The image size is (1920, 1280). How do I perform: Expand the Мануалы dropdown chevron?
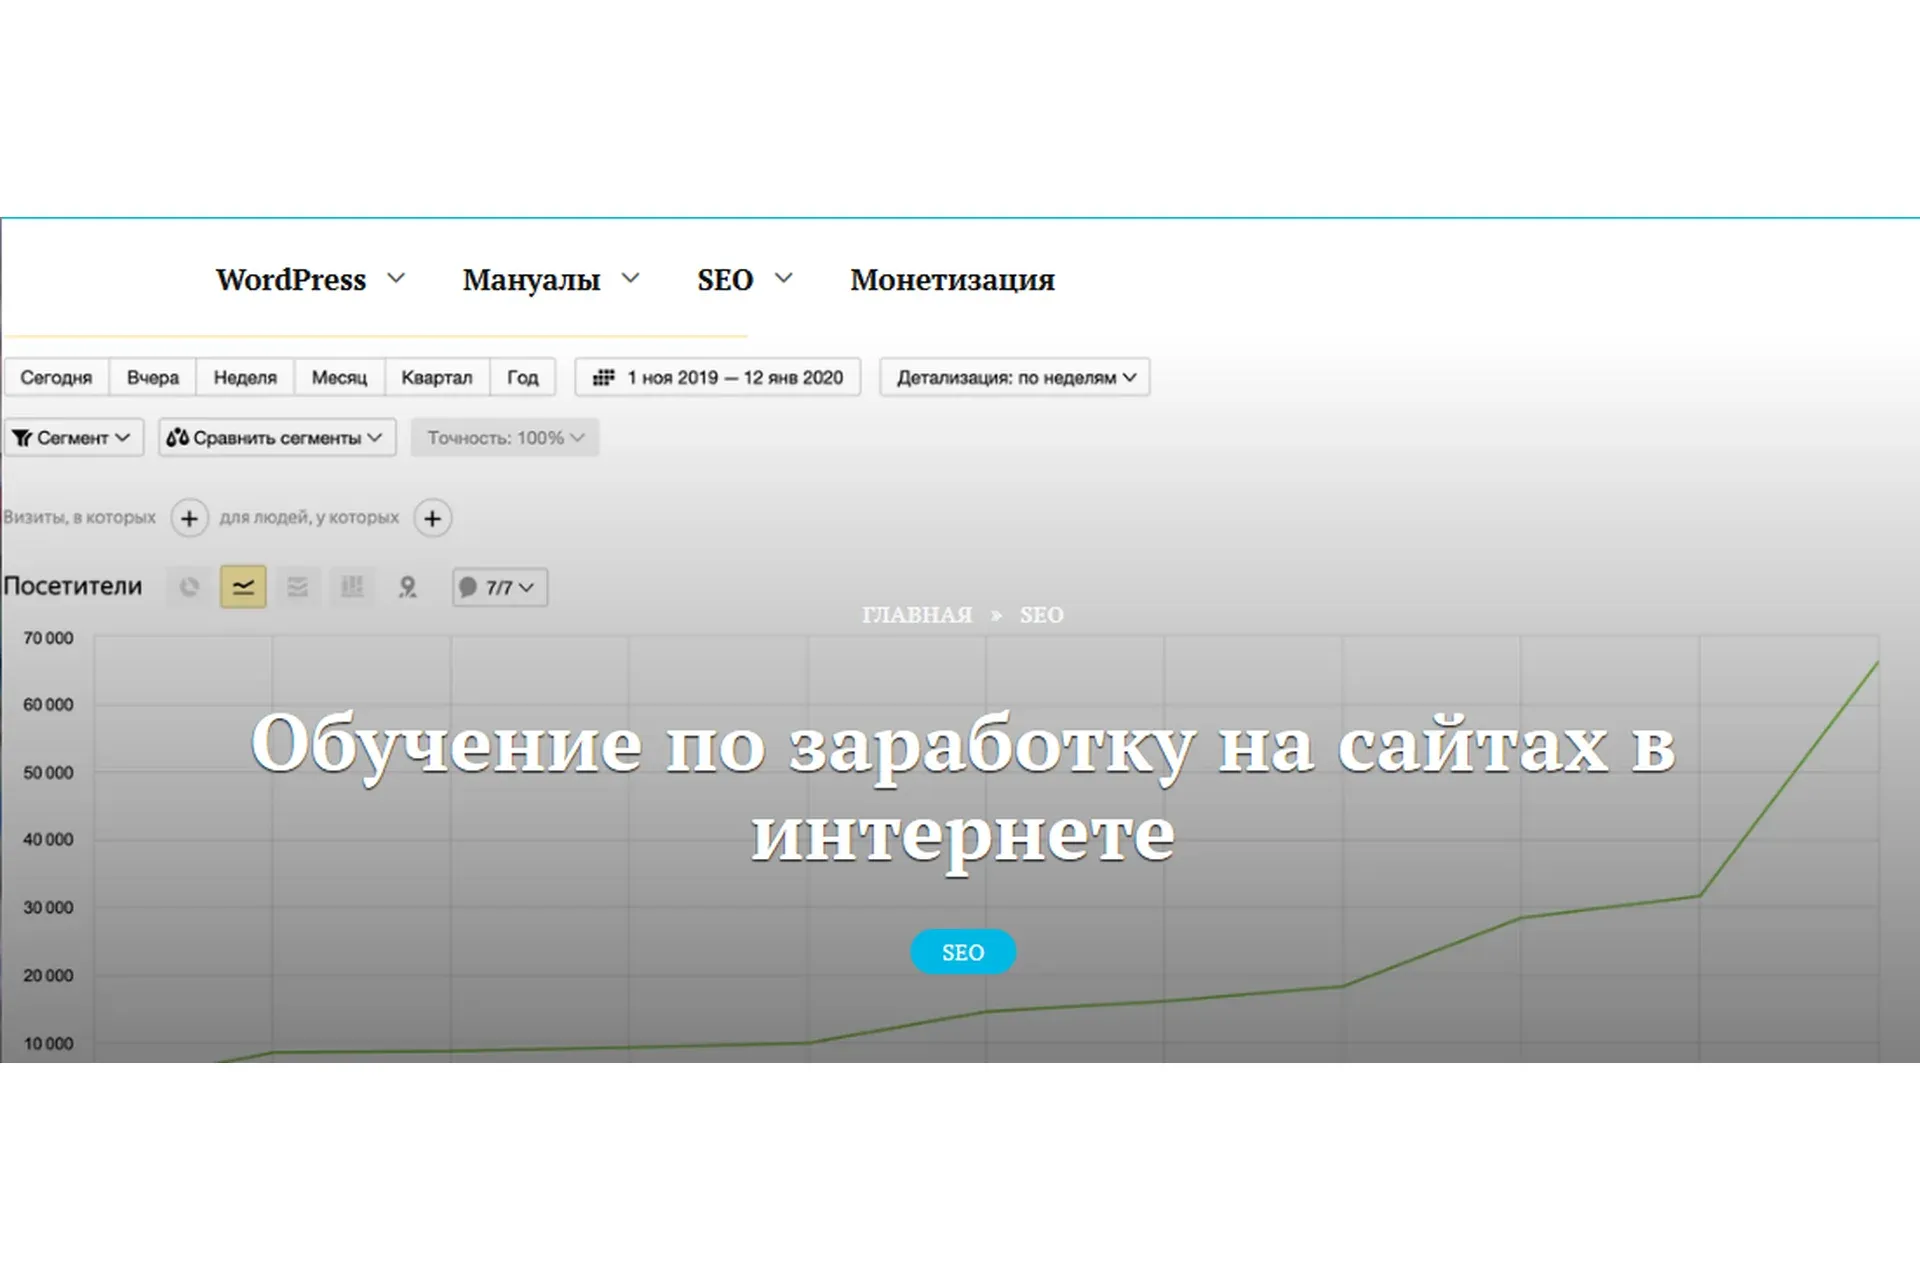(x=630, y=278)
